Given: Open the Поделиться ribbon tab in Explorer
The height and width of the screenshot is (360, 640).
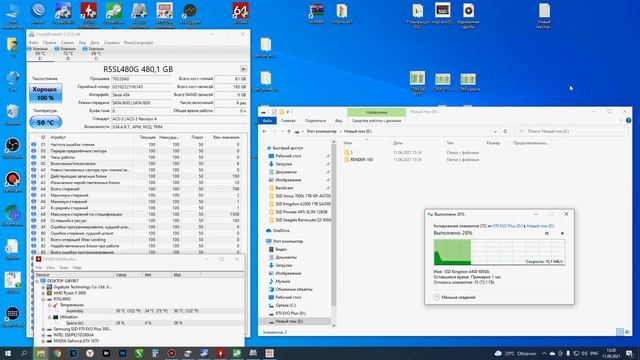Looking at the screenshot, I should (315, 121).
